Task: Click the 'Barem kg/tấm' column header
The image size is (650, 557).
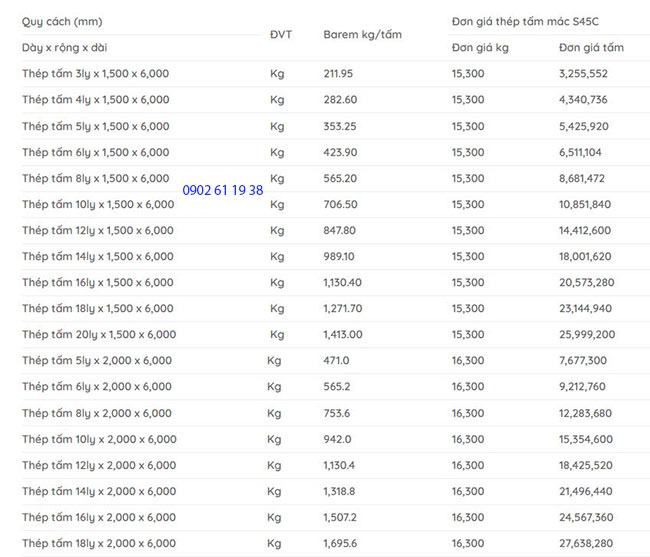Action: [362, 34]
